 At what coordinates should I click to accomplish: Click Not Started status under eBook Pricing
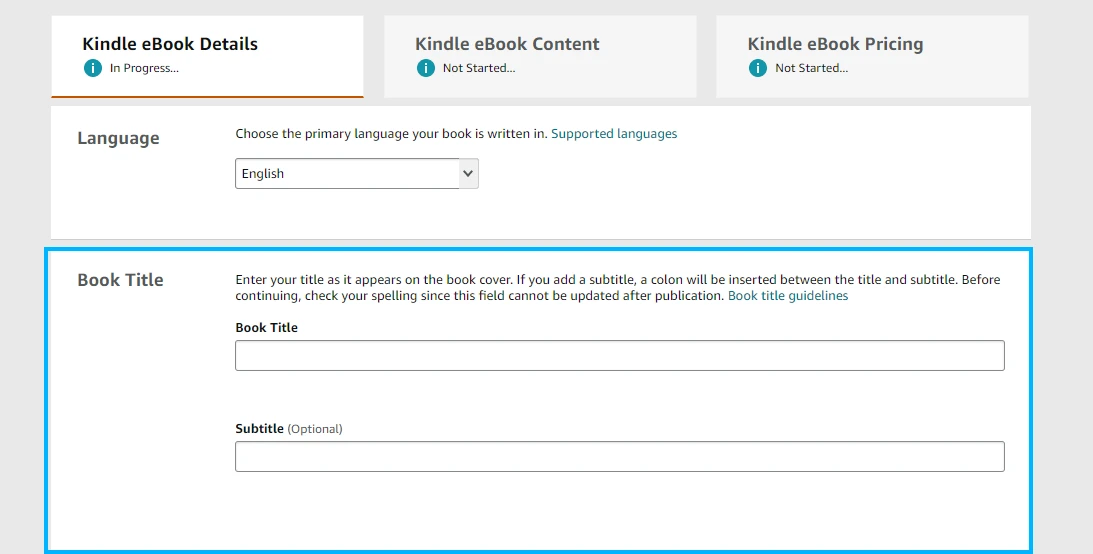click(811, 68)
